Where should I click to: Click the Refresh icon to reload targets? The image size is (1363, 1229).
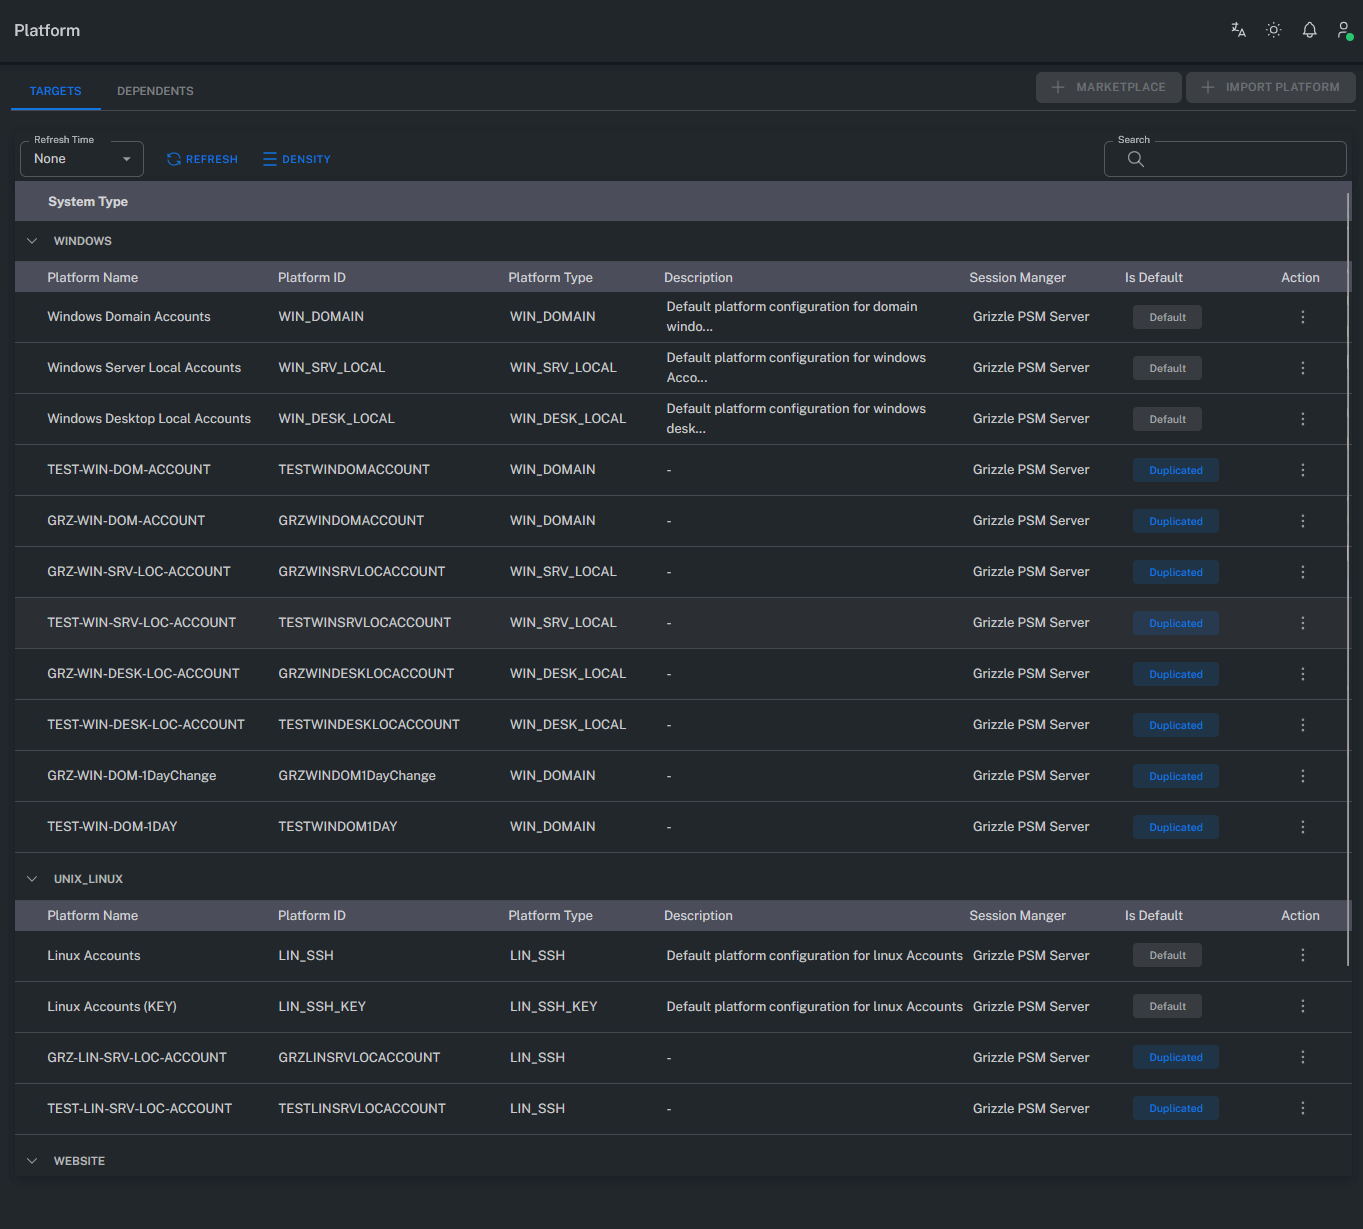click(x=174, y=159)
